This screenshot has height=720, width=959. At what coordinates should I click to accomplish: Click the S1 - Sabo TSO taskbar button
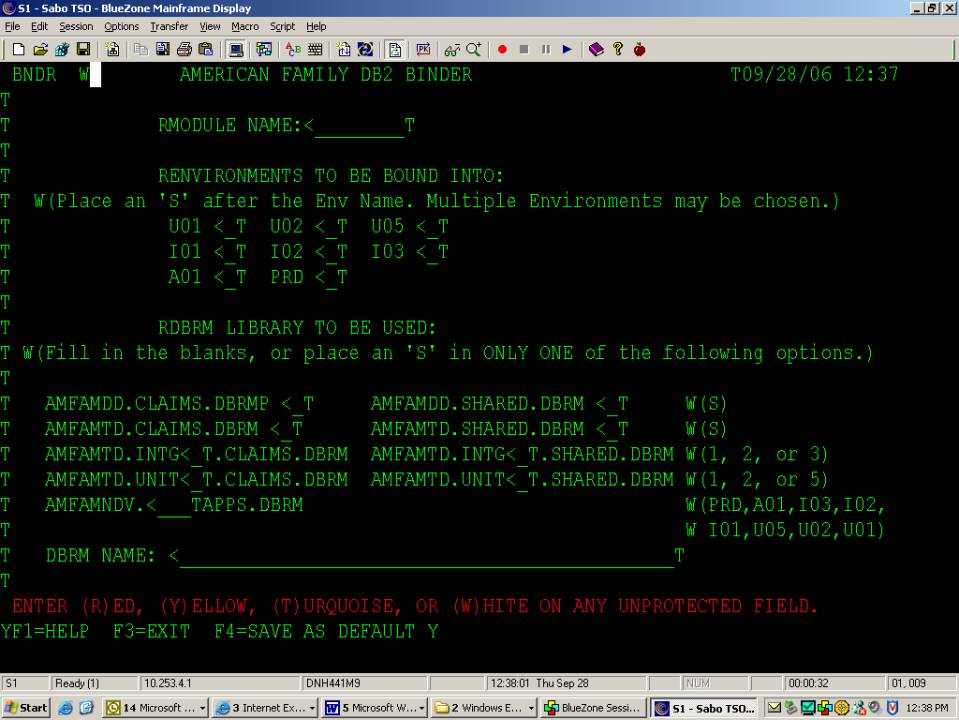[x=703, y=708]
